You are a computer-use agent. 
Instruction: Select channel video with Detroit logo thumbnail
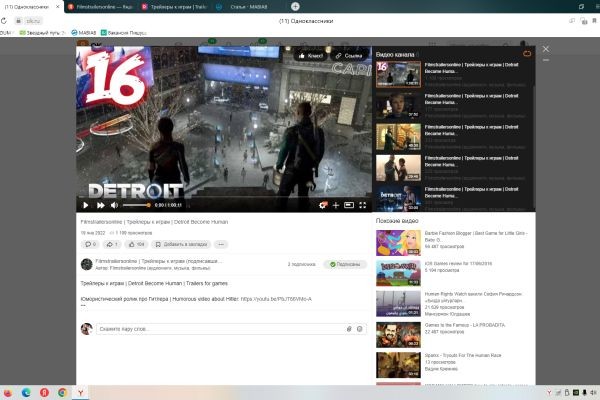tap(398, 198)
